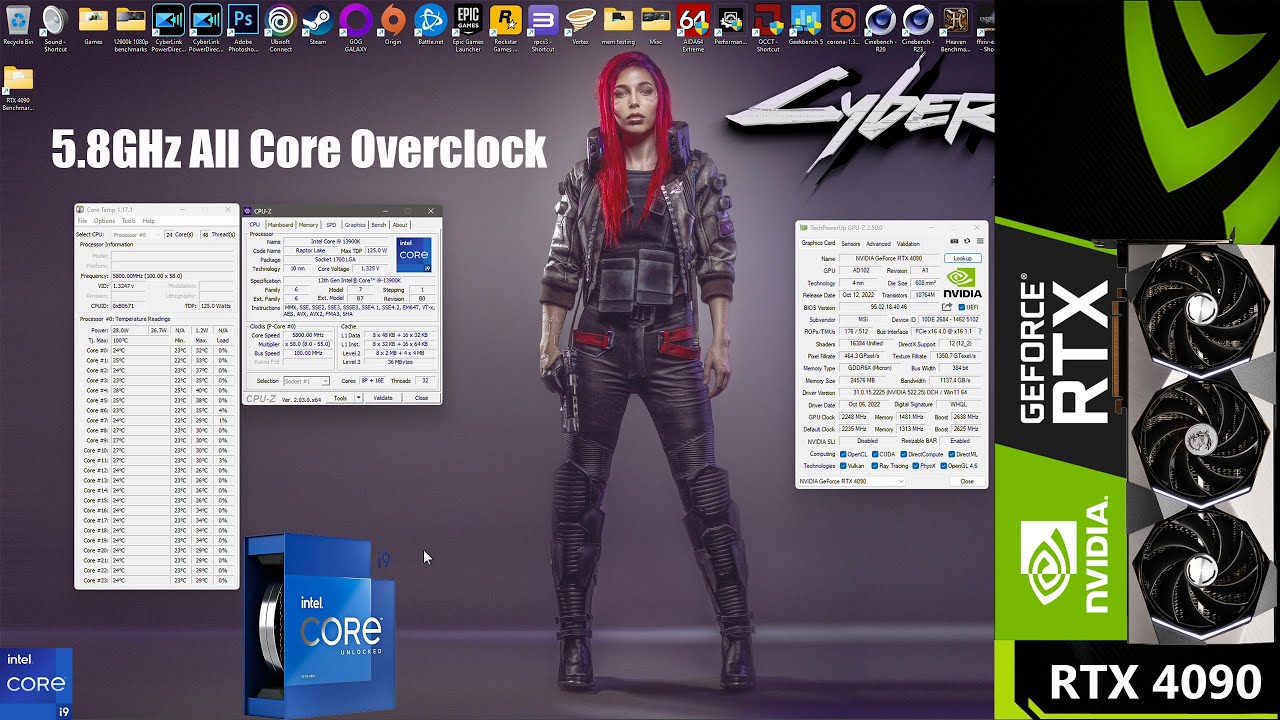The image size is (1280, 720).
Task: Open Core Temp Tools menu
Action: coord(129,221)
